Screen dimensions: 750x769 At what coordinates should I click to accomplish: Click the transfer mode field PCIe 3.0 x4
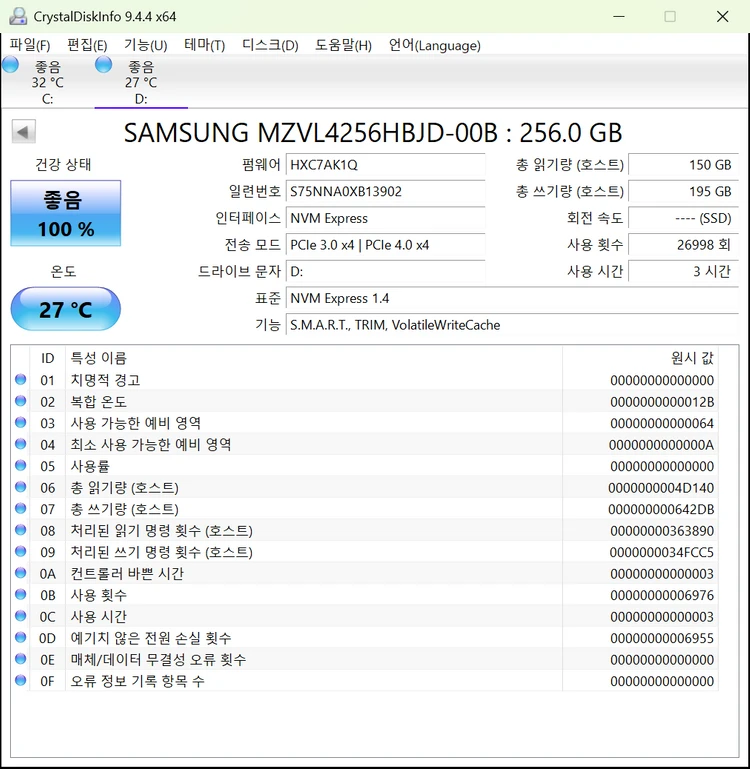coord(386,245)
